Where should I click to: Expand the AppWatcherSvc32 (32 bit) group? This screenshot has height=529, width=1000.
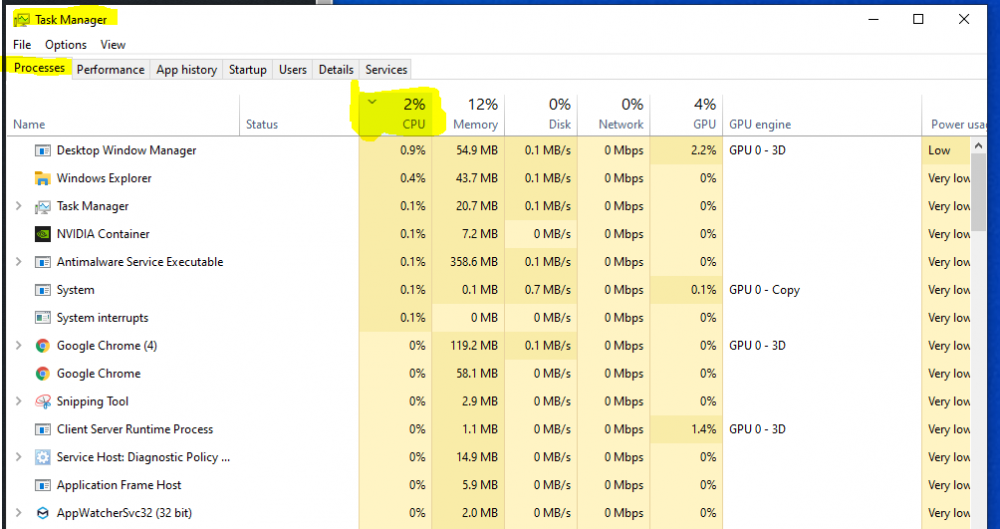click(18, 512)
